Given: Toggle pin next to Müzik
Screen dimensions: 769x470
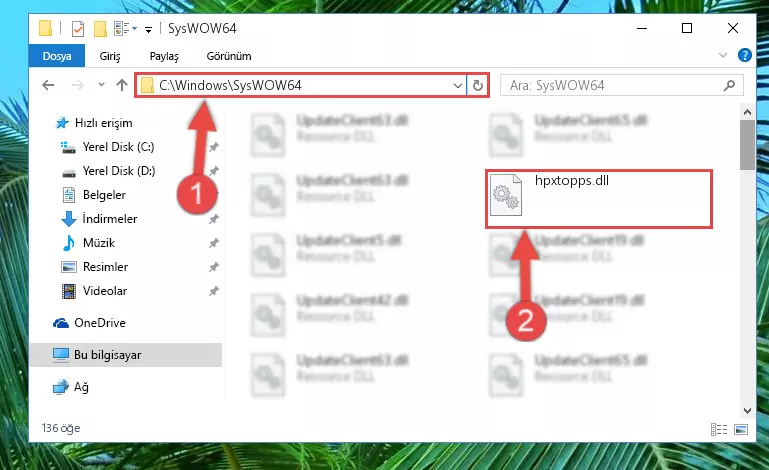Looking at the screenshot, I should point(213,243).
